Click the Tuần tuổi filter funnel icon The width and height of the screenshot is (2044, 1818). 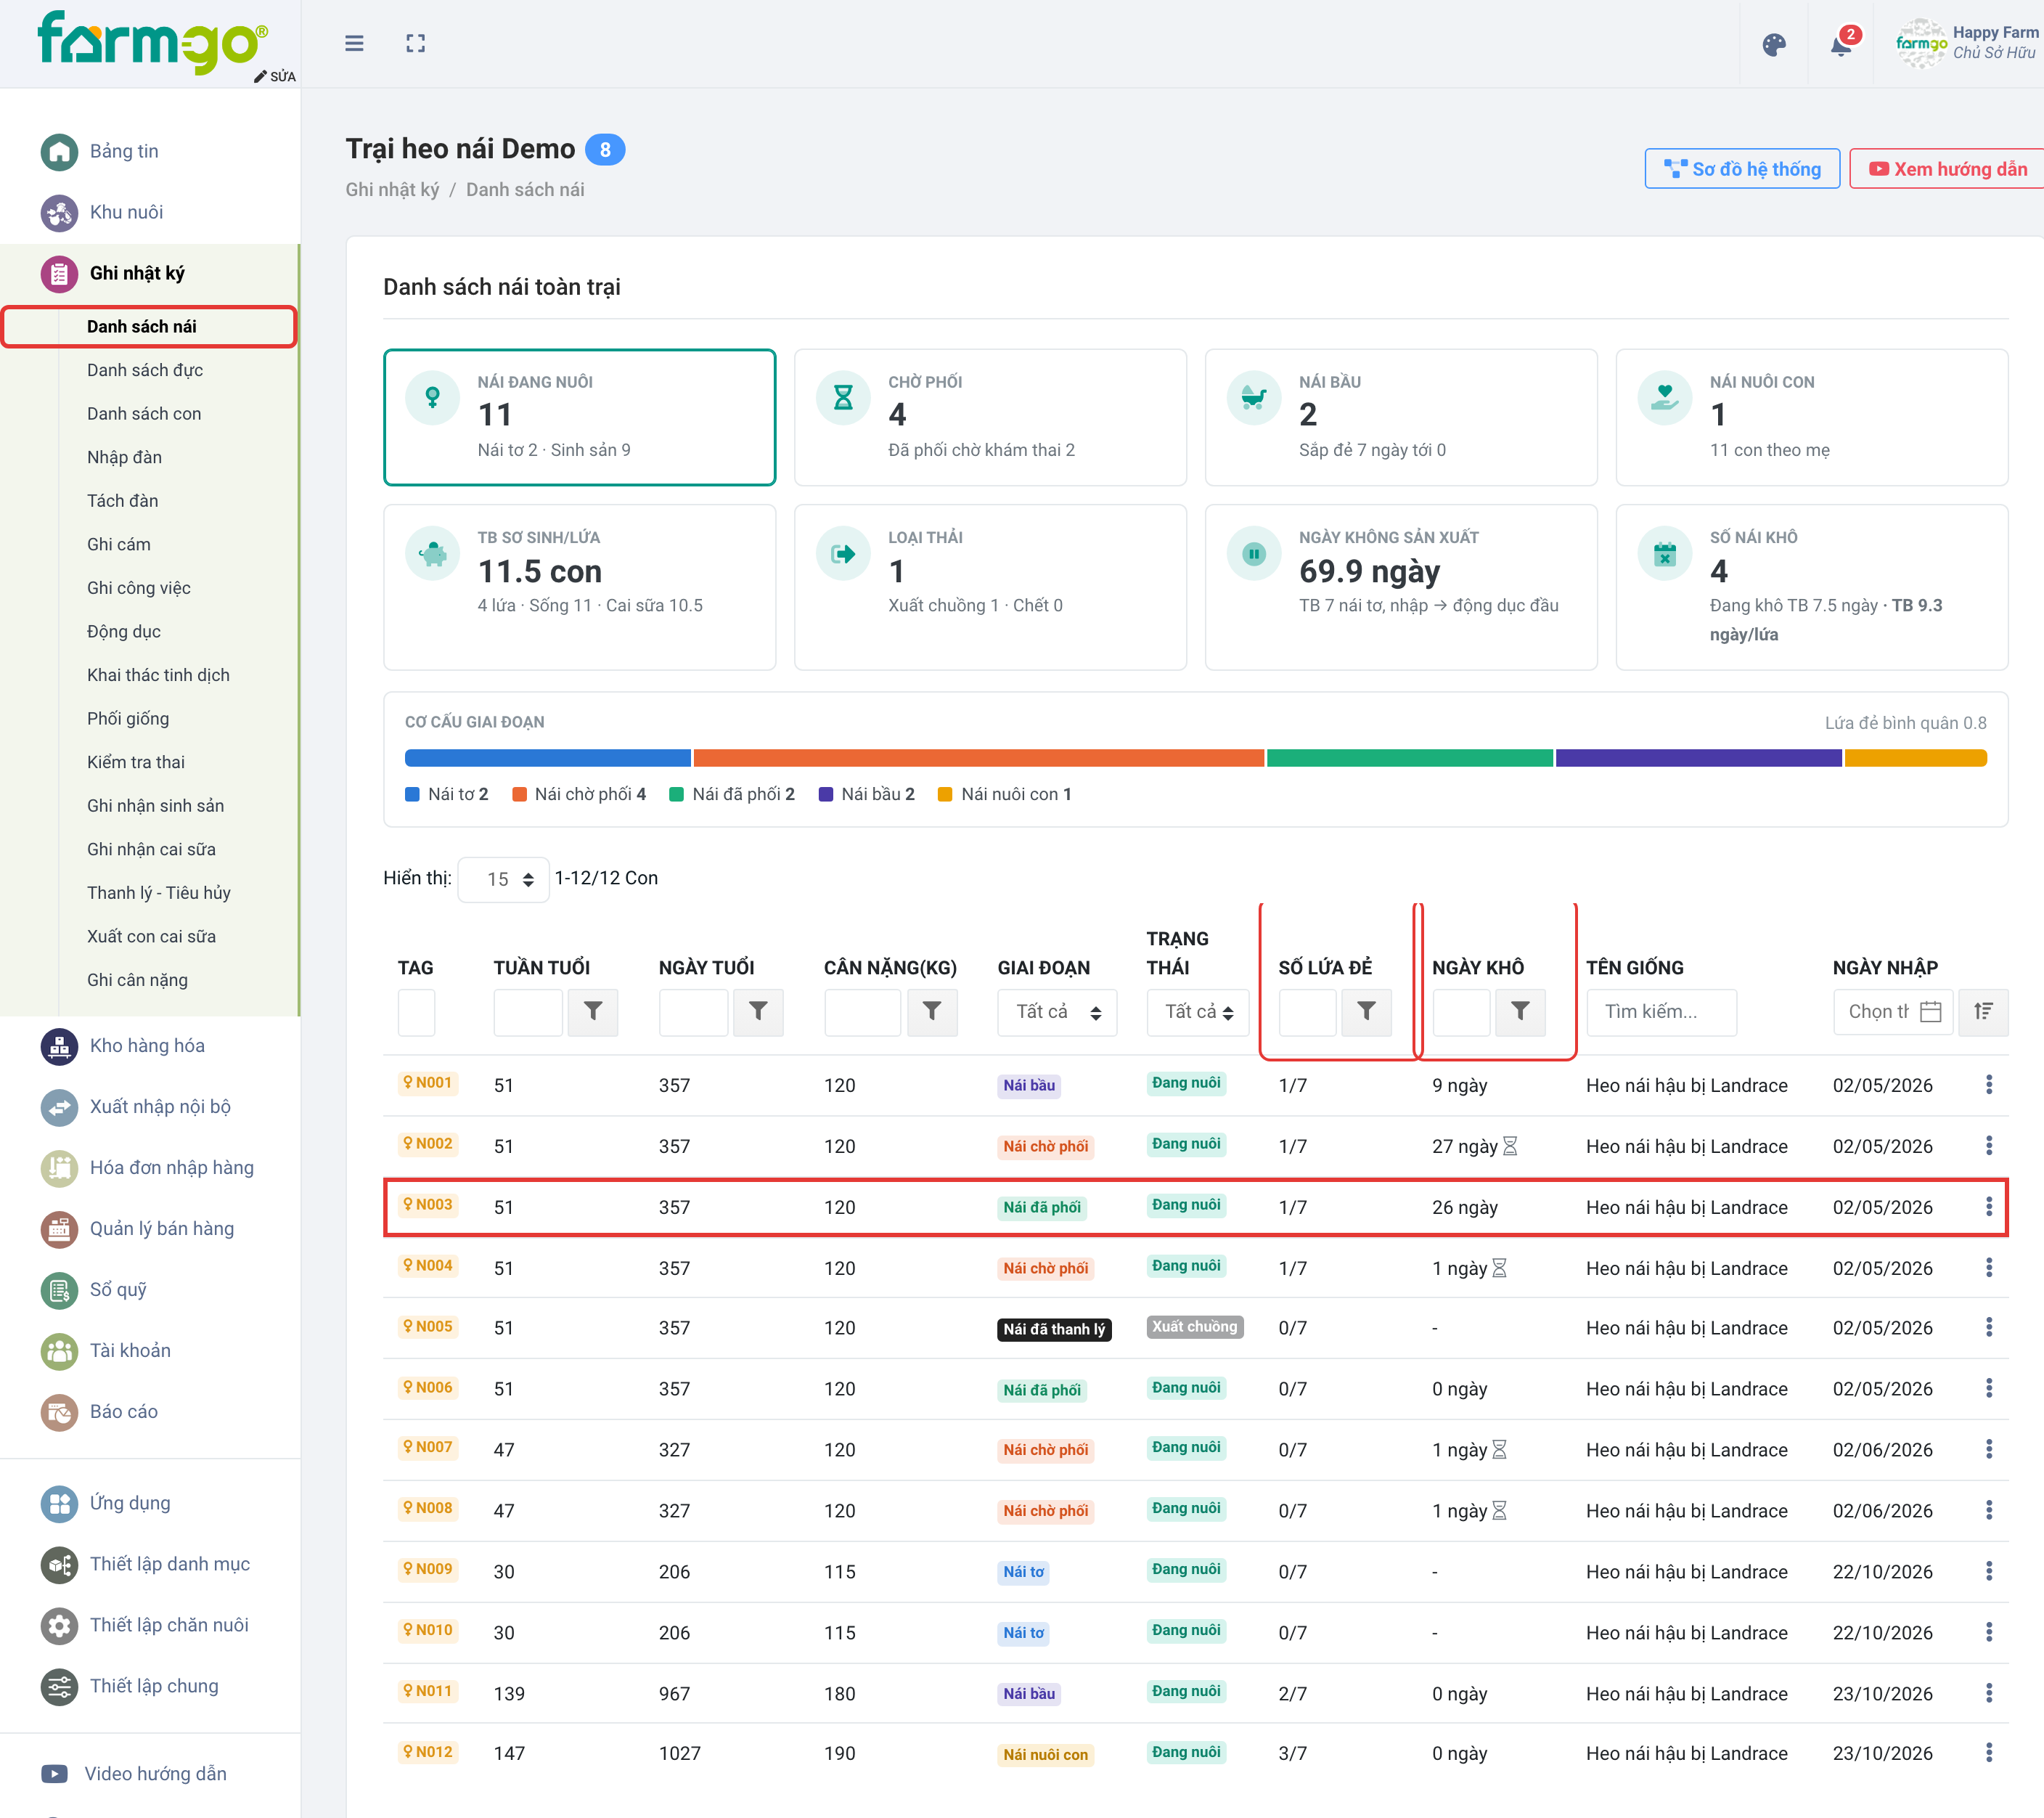click(593, 1012)
